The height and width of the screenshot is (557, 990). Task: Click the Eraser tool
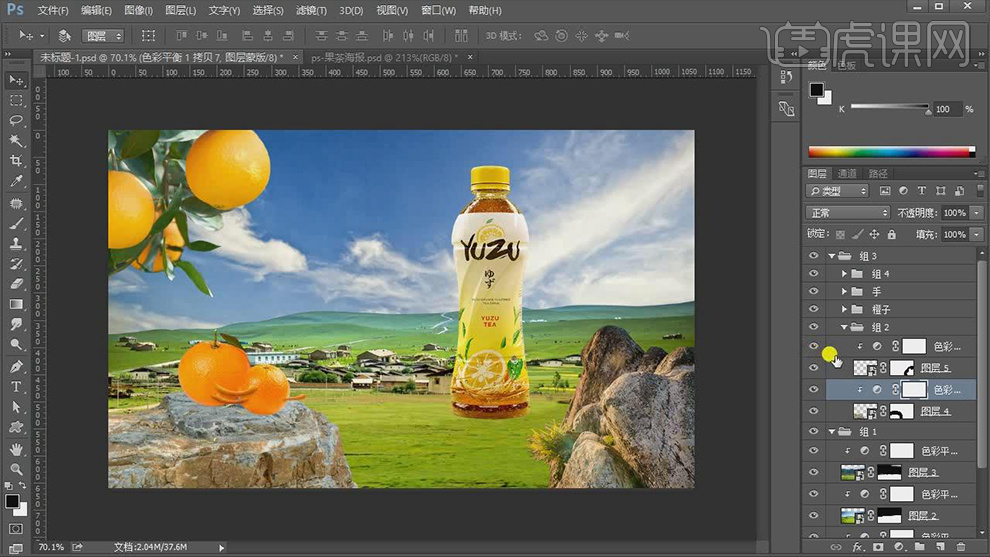point(16,284)
